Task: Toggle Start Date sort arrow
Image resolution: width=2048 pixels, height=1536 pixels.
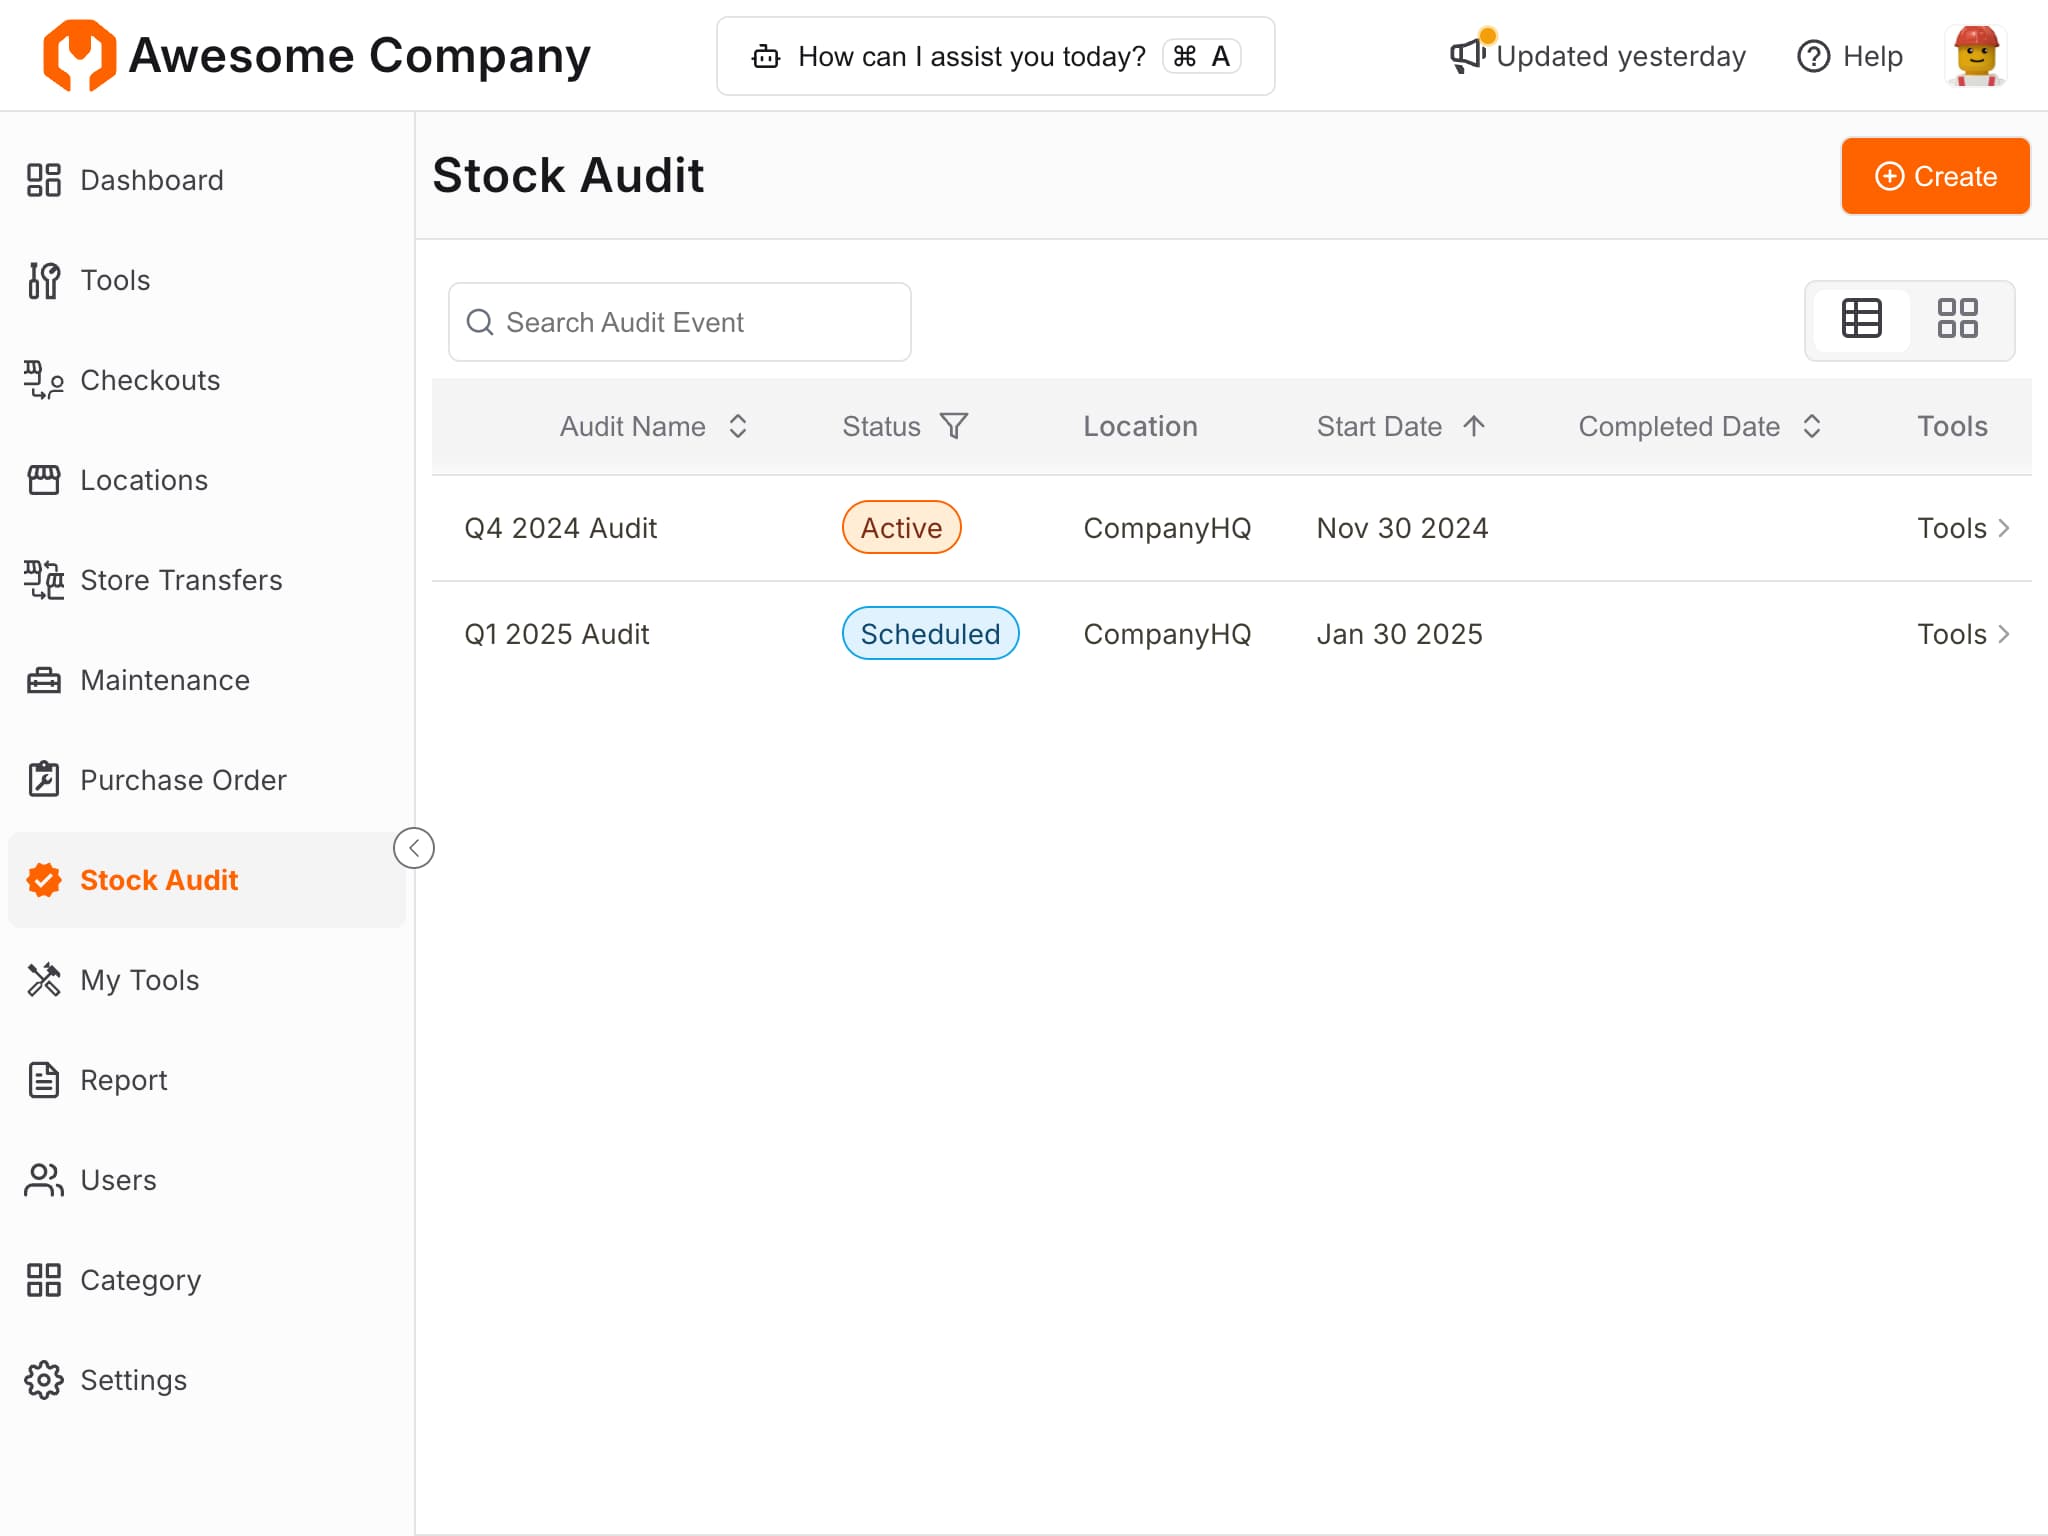Action: (x=1474, y=426)
